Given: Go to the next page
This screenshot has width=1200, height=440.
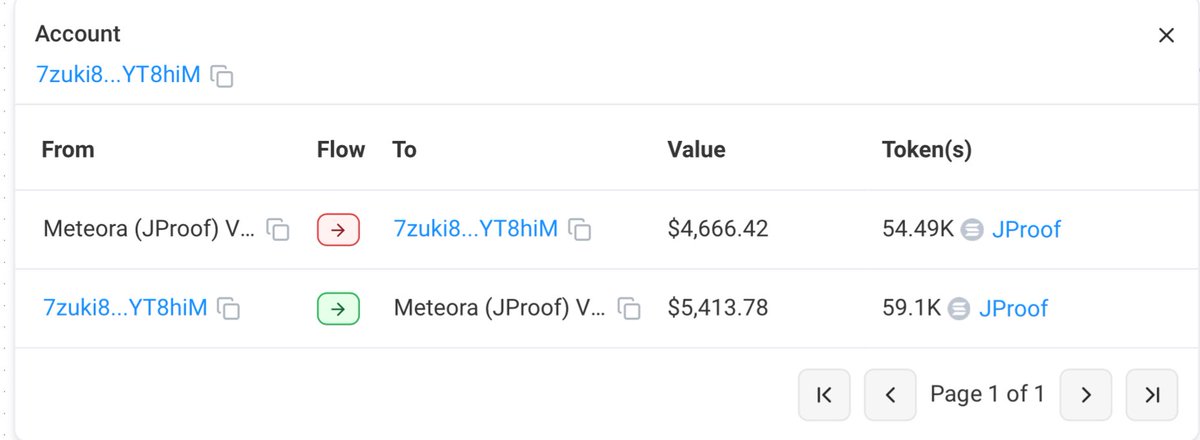Looking at the screenshot, I should pyautogui.click(x=1085, y=395).
